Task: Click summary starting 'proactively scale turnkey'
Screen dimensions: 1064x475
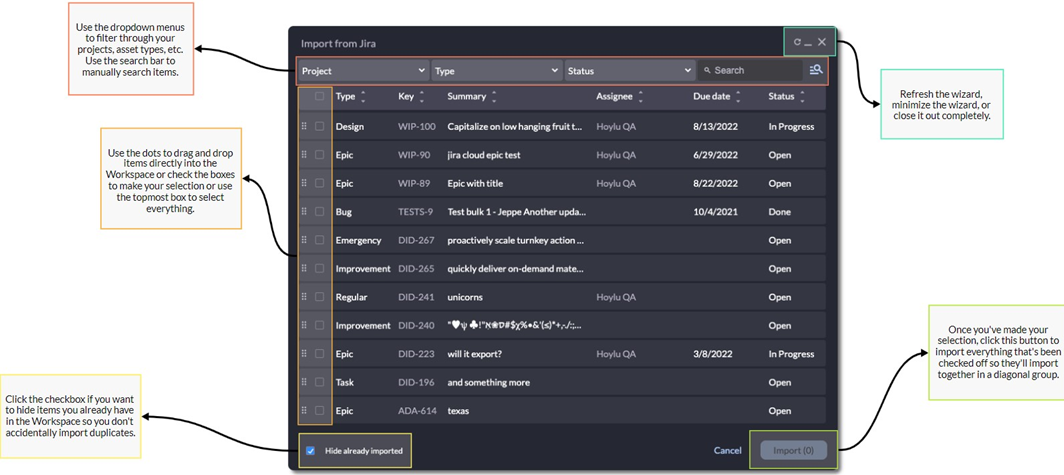Action: coord(516,240)
